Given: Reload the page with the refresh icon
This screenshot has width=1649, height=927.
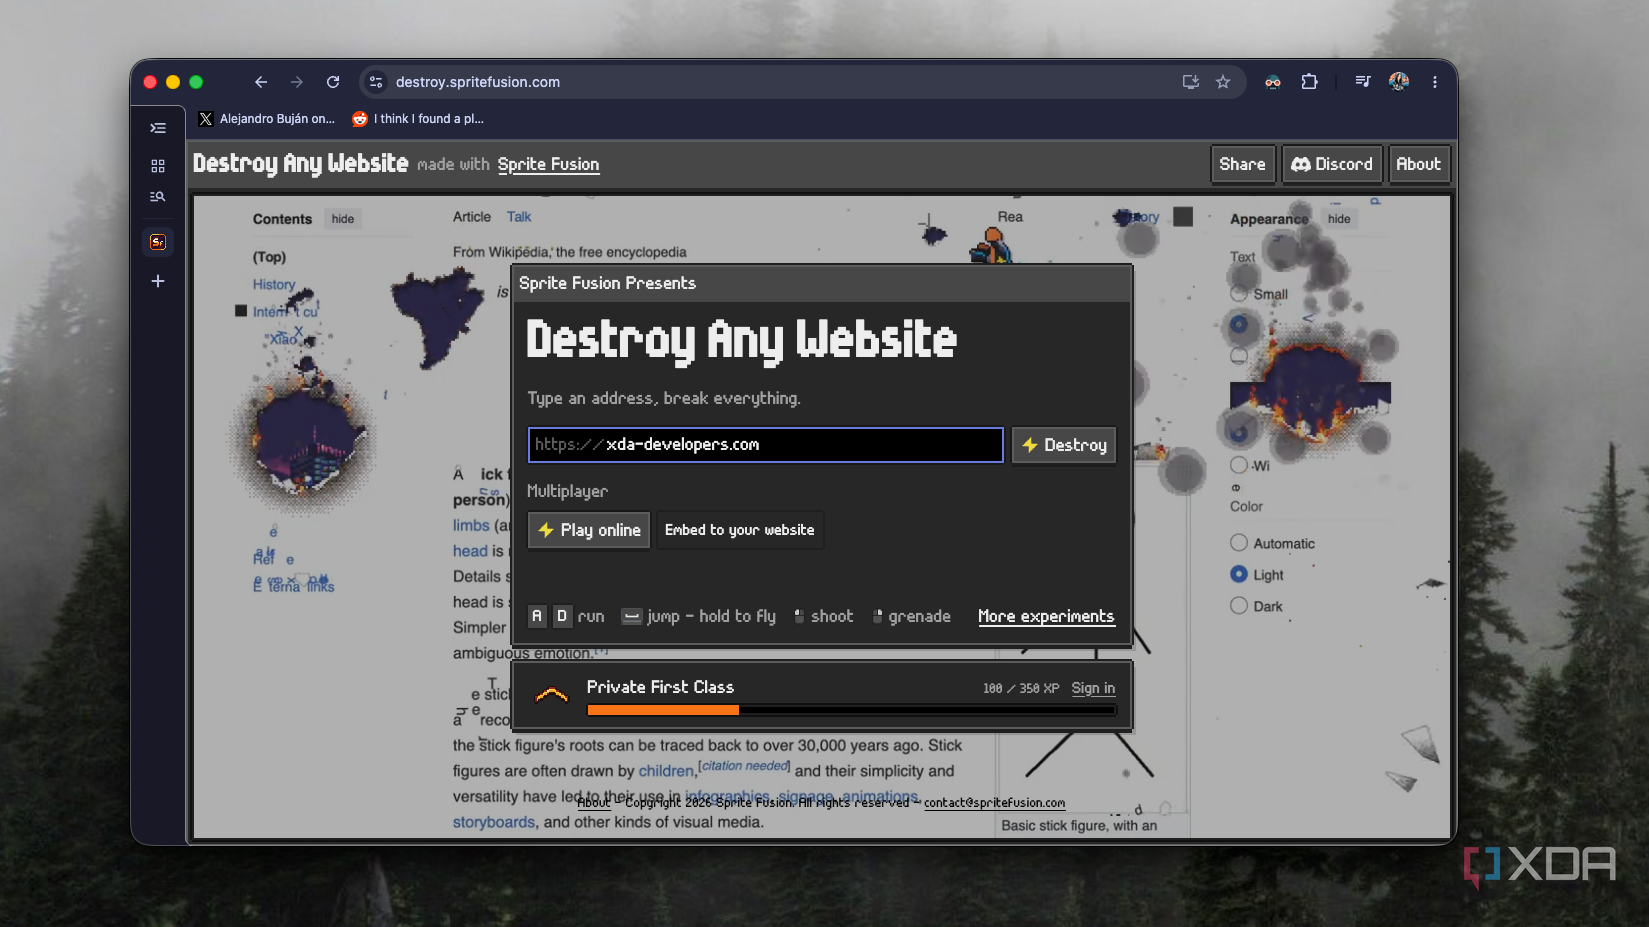Looking at the screenshot, I should click(x=333, y=82).
